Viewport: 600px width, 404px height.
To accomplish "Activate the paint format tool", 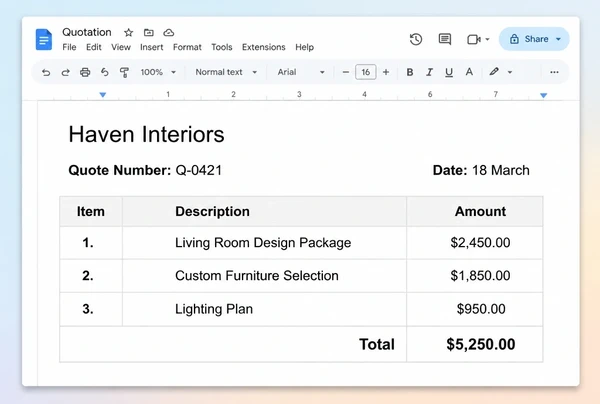I will (x=124, y=72).
